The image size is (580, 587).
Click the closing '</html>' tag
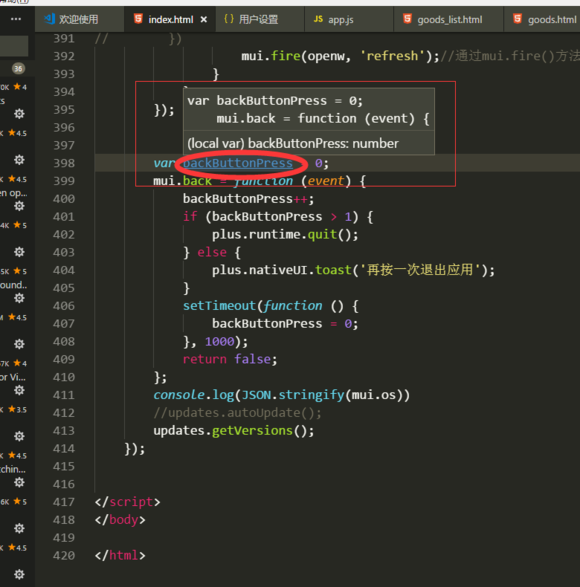120,556
